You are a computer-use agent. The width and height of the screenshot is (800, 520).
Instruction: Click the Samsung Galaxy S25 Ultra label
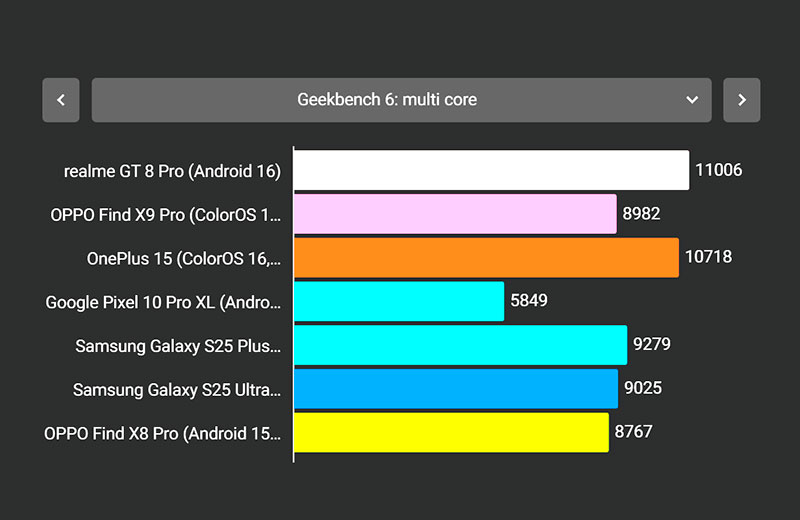coord(177,390)
